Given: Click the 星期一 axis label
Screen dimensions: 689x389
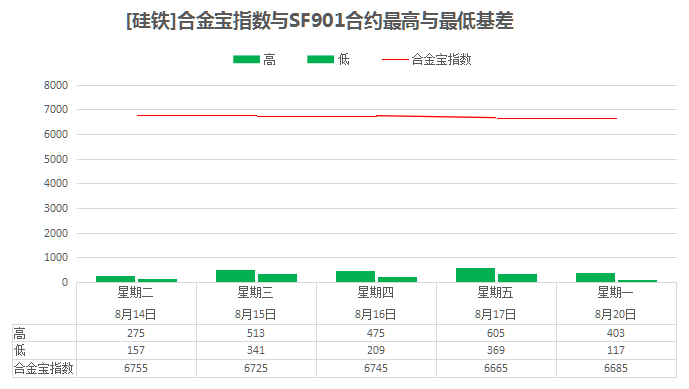Looking at the screenshot, I should point(615,292).
